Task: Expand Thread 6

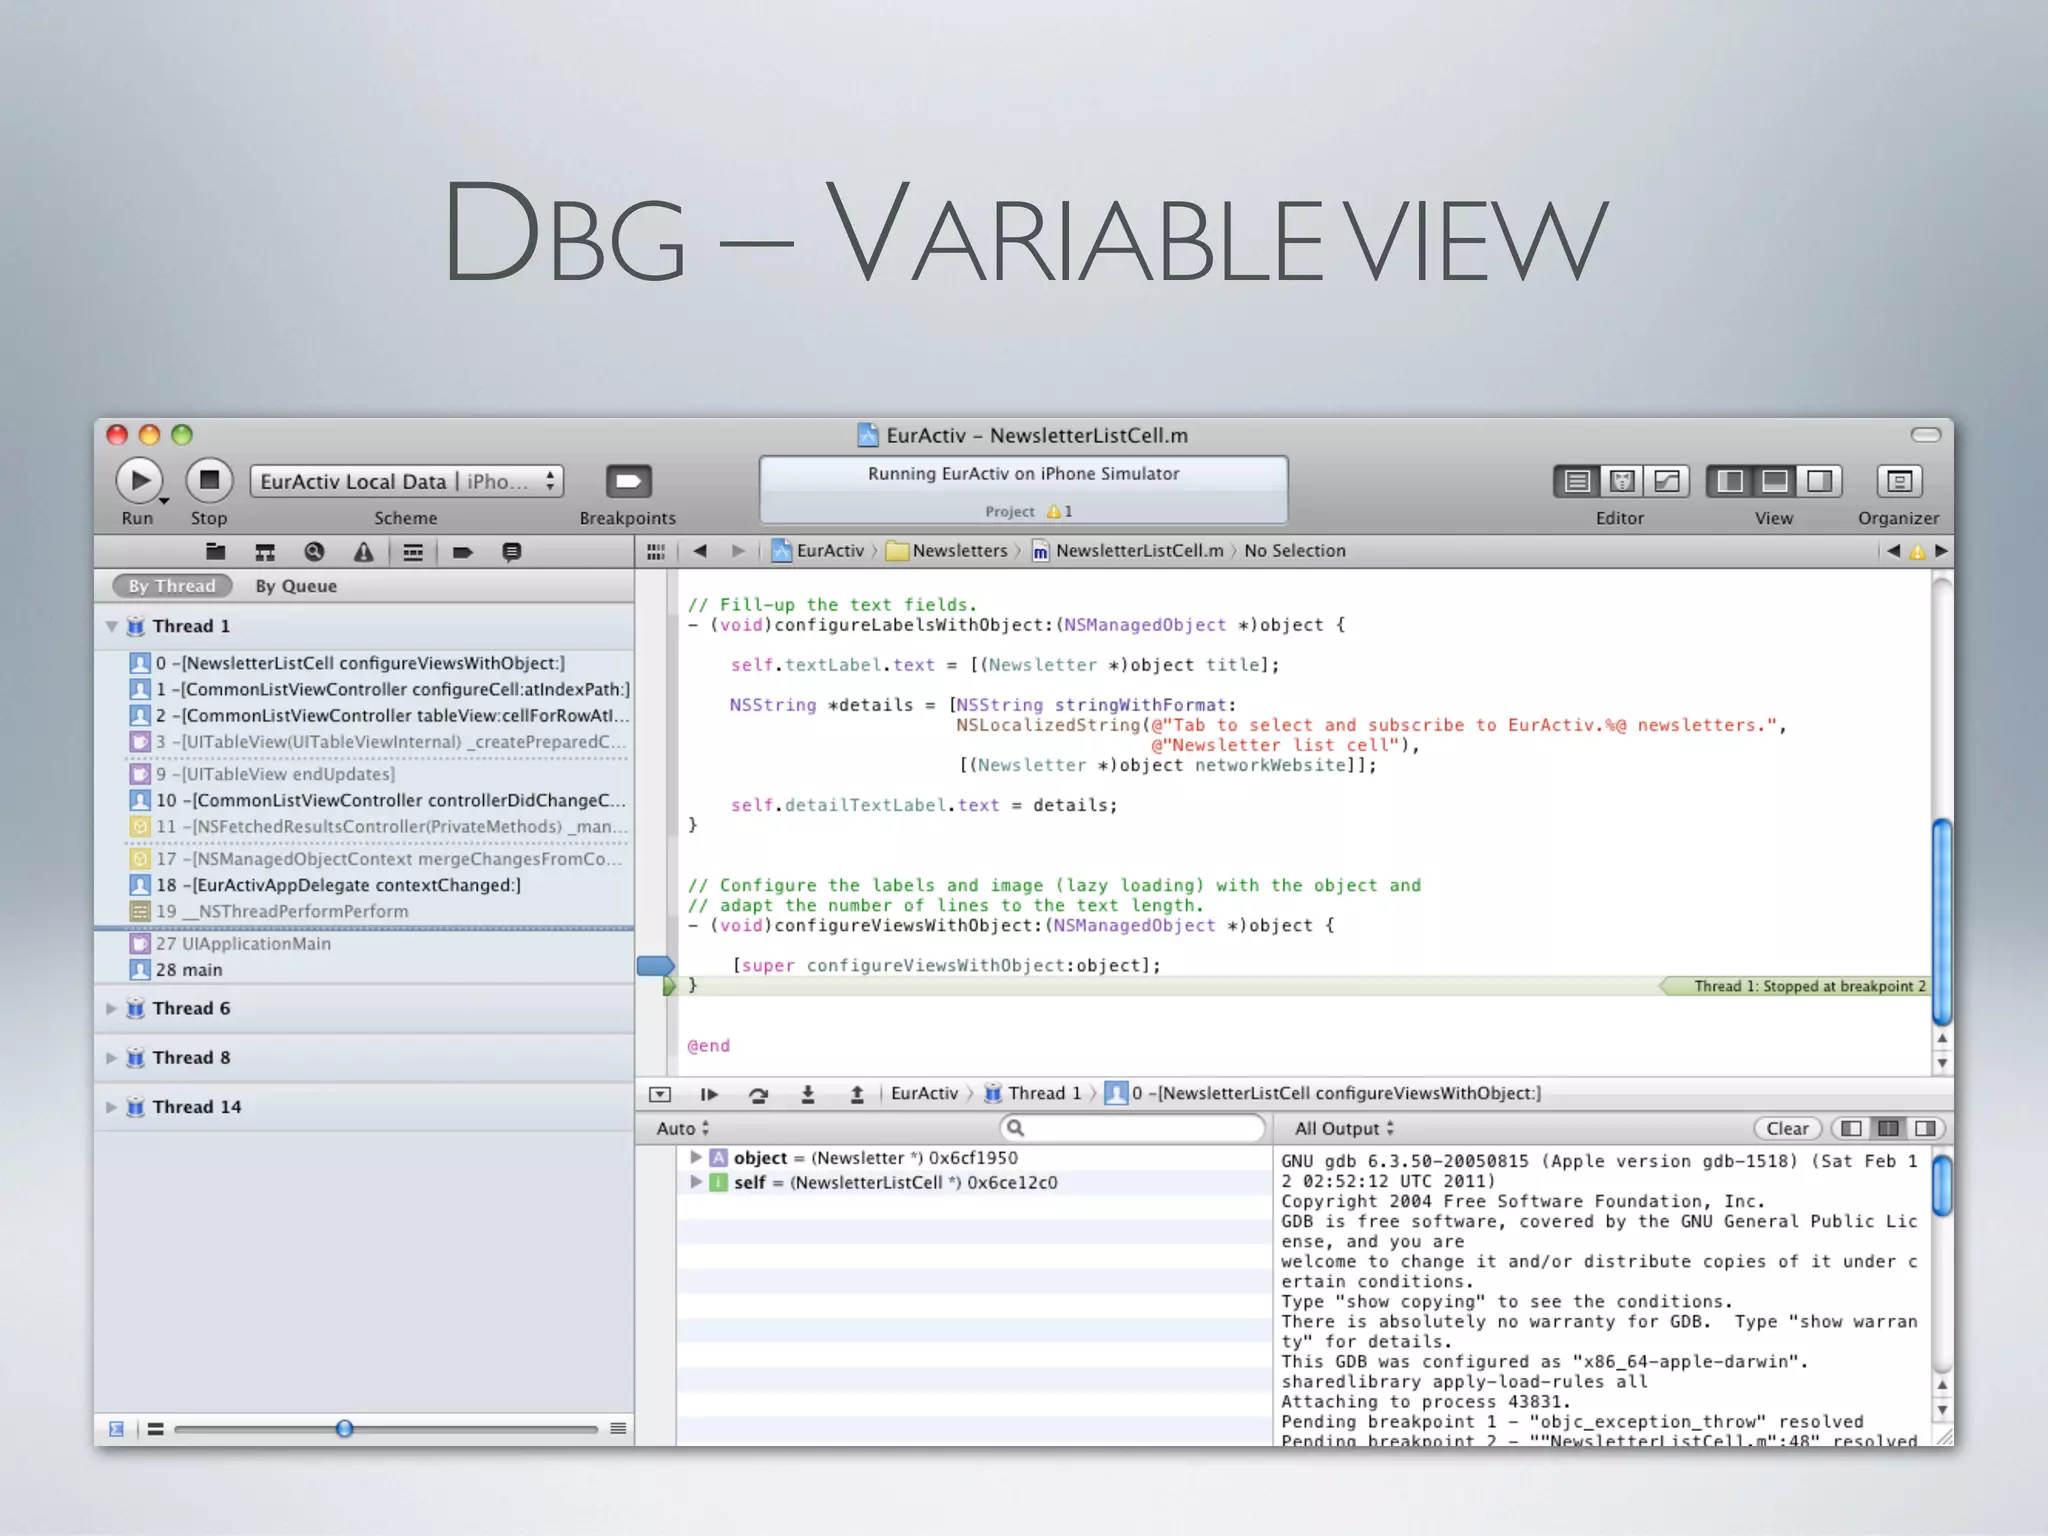Action: pyautogui.click(x=112, y=1008)
